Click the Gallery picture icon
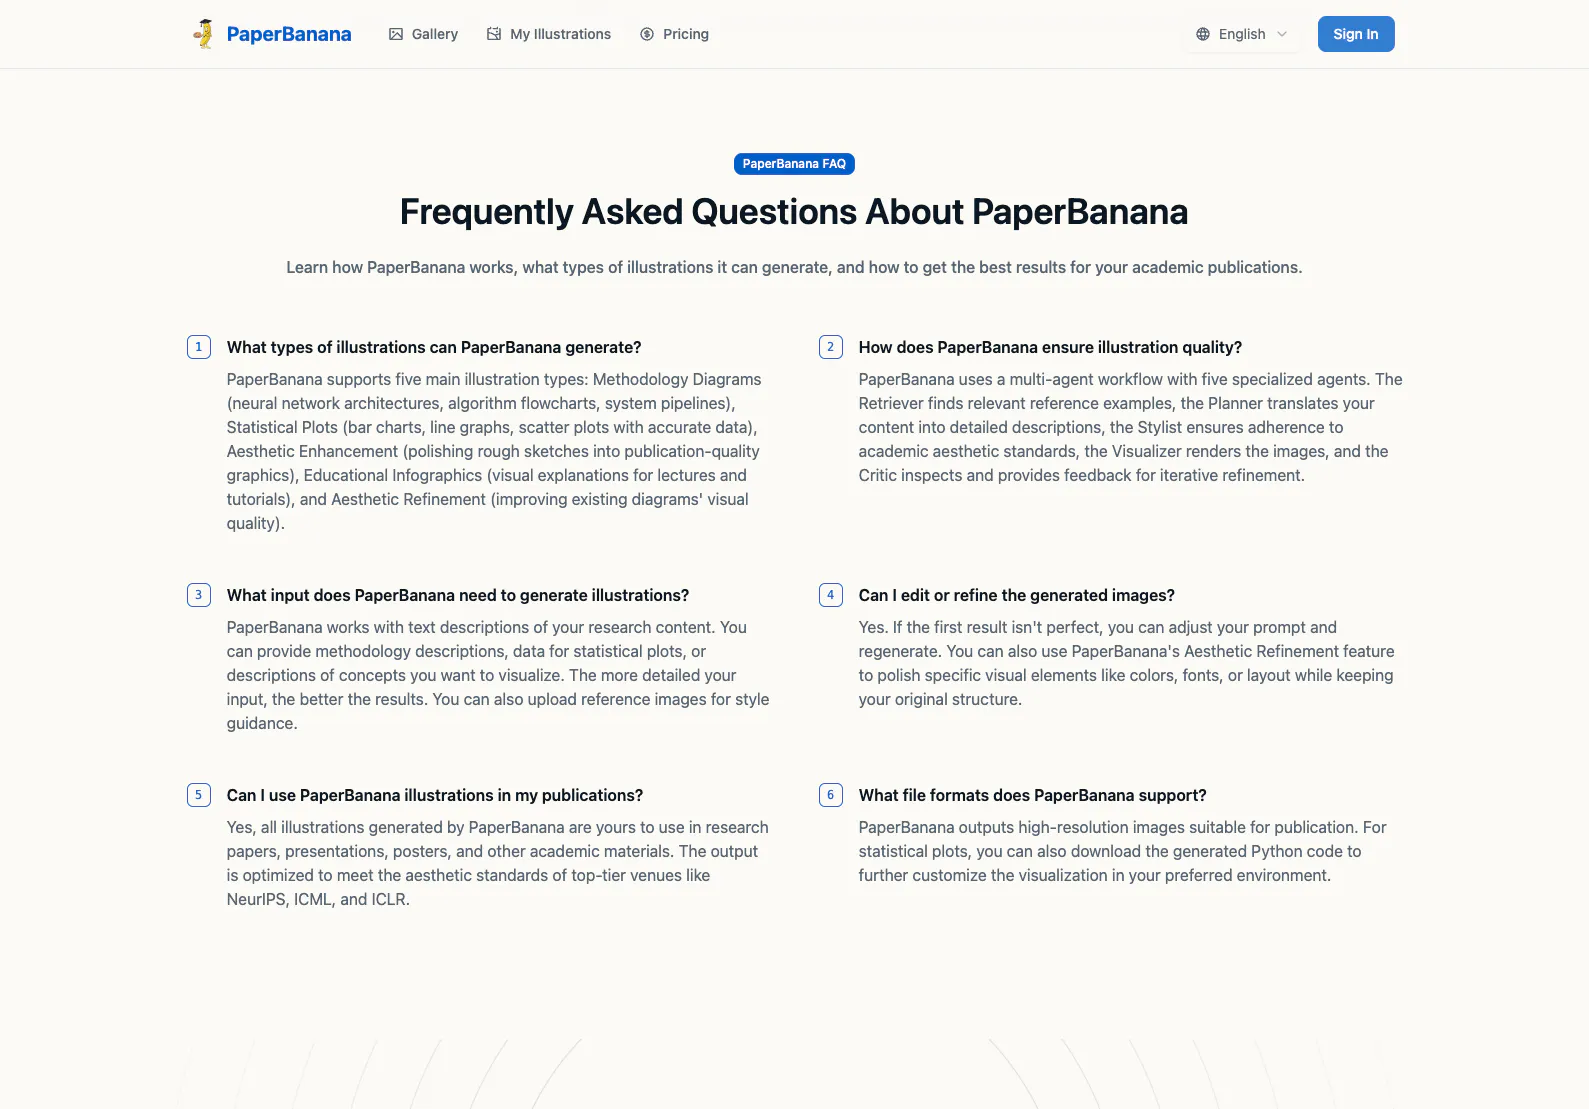The image size is (1589, 1109). (x=396, y=34)
